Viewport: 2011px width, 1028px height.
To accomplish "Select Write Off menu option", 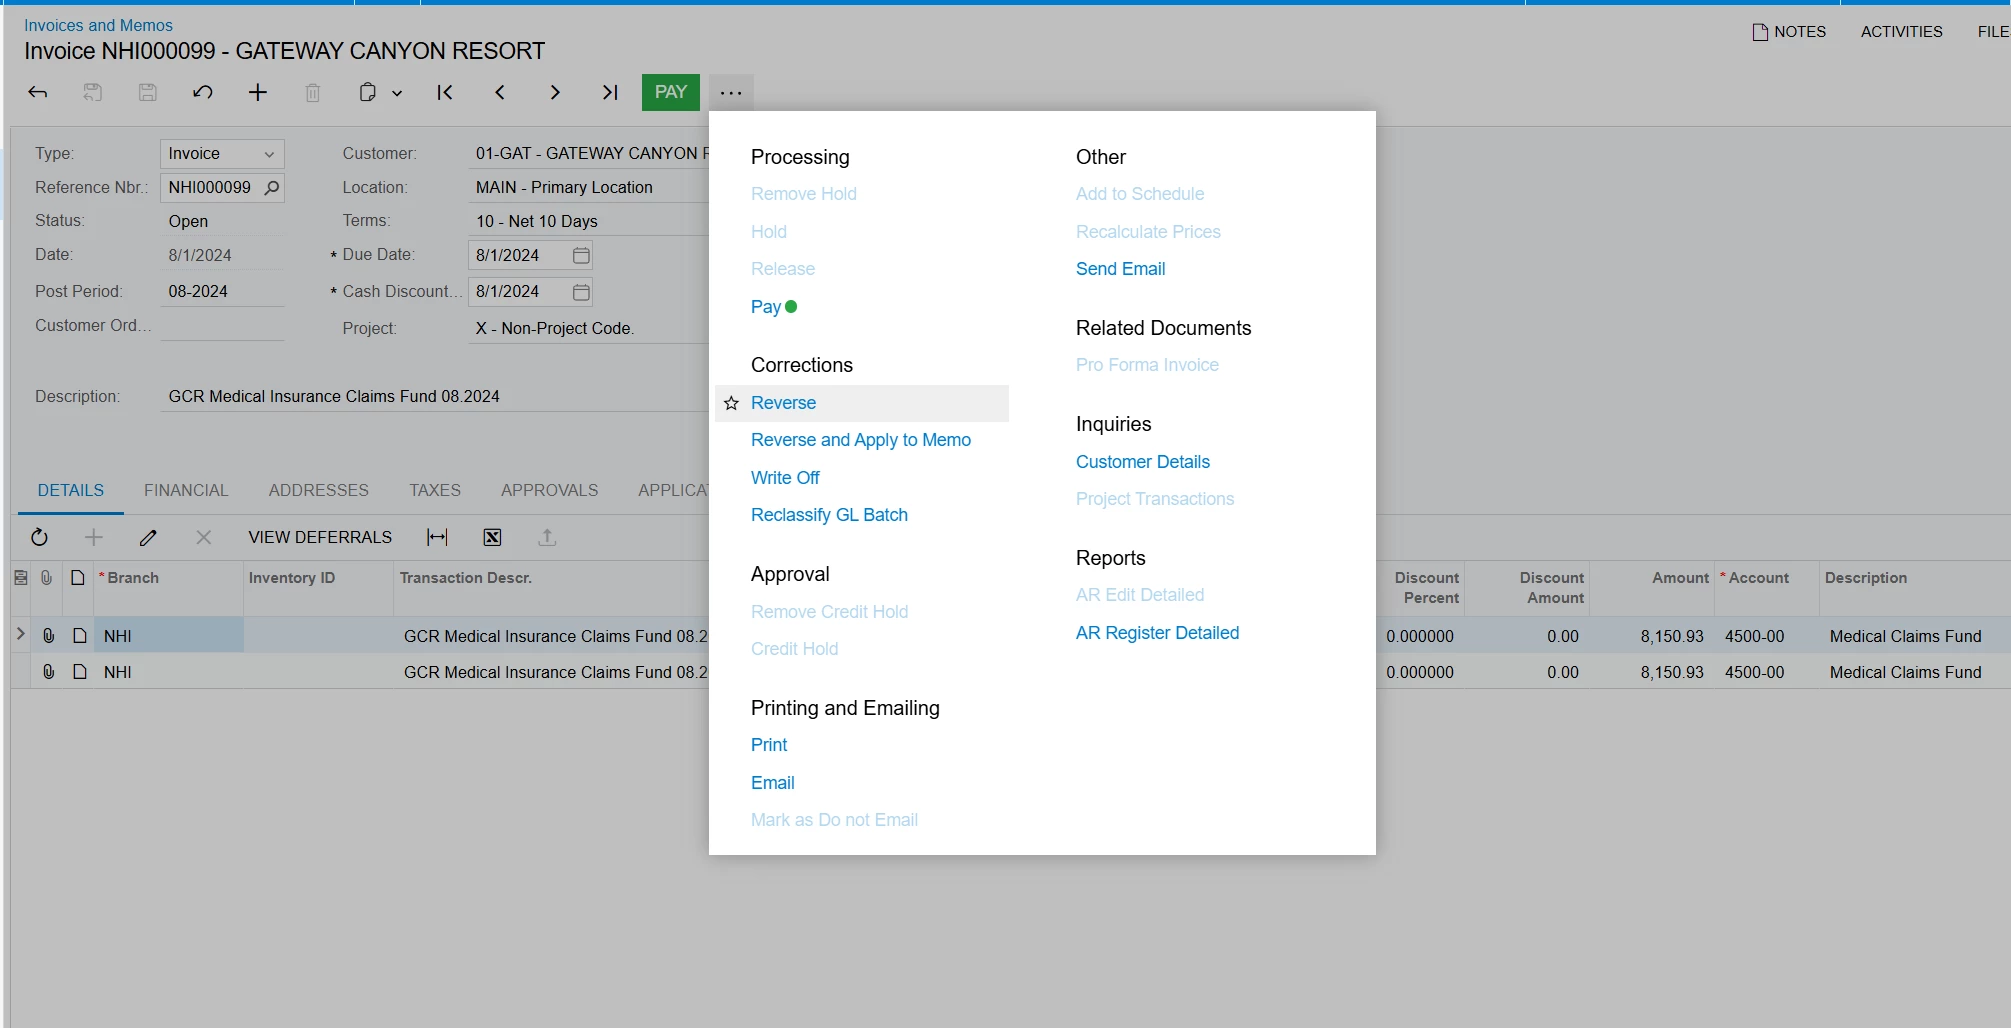I will pyautogui.click(x=785, y=478).
